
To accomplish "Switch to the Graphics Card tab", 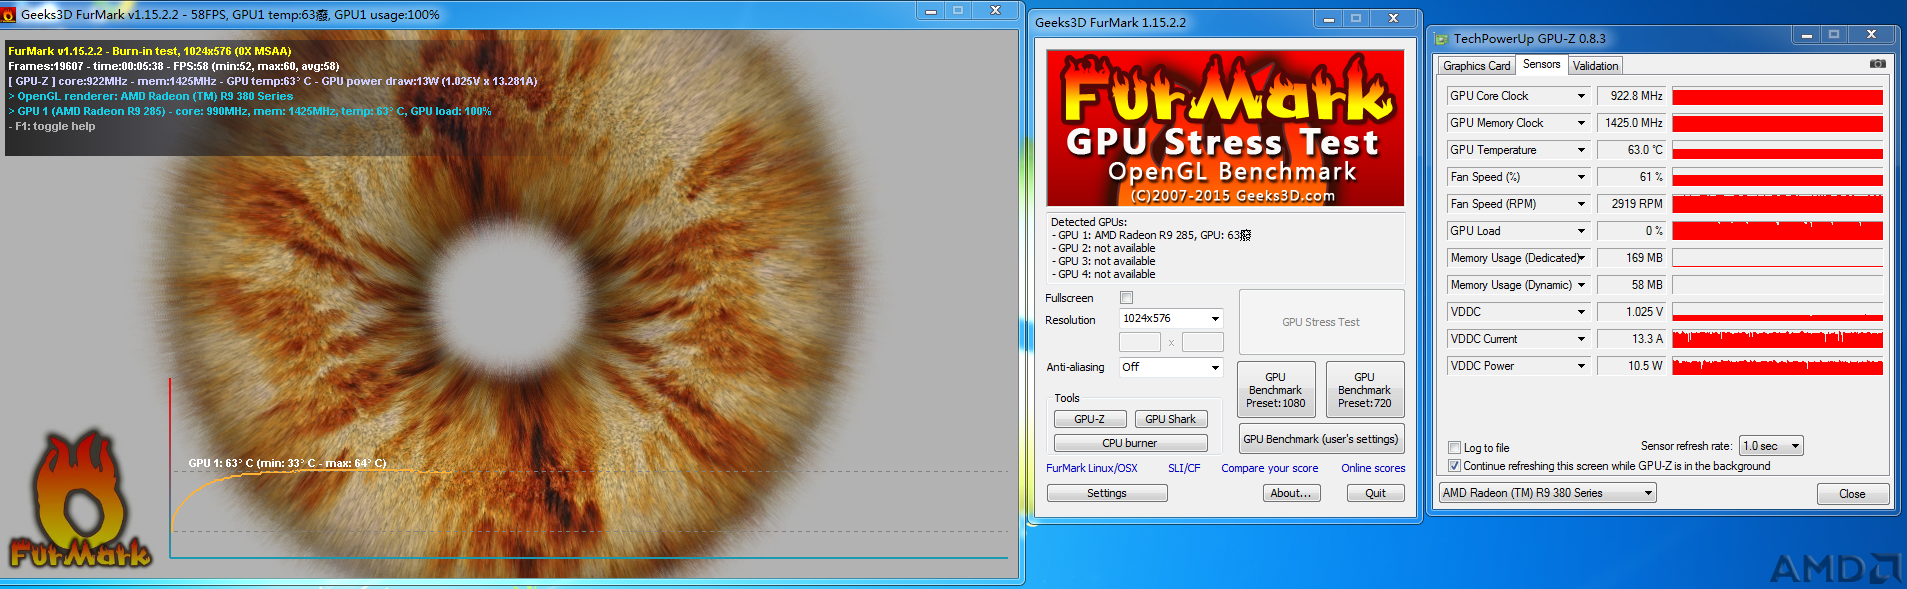I will [x=1476, y=66].
